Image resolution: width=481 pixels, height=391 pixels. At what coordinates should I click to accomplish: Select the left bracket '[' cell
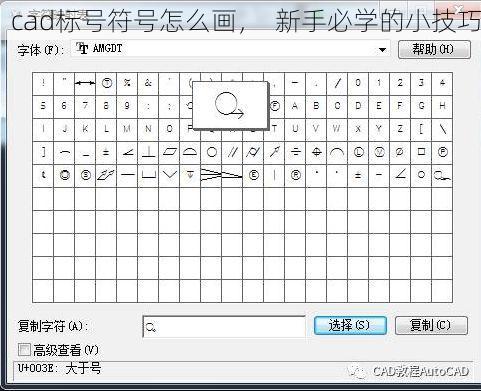[x=421, y=129]
